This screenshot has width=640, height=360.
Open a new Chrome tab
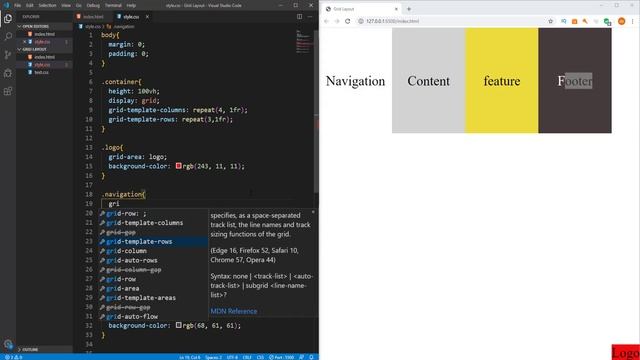(x=409, y=9)
